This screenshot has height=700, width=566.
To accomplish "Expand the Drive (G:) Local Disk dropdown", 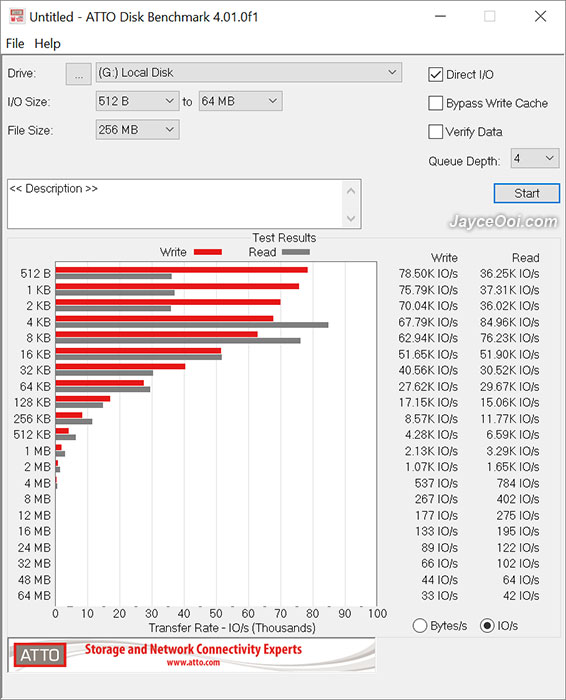I will click(249, 73).
